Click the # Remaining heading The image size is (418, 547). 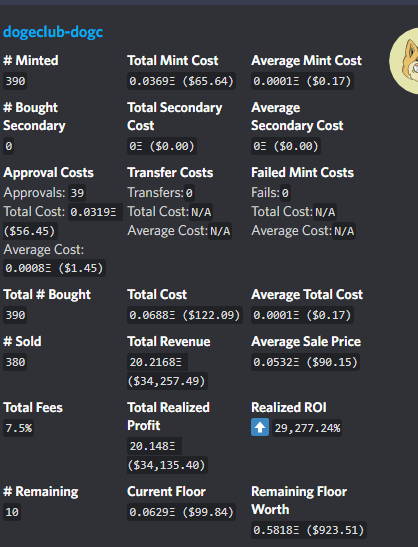click(x=40, y=492)
